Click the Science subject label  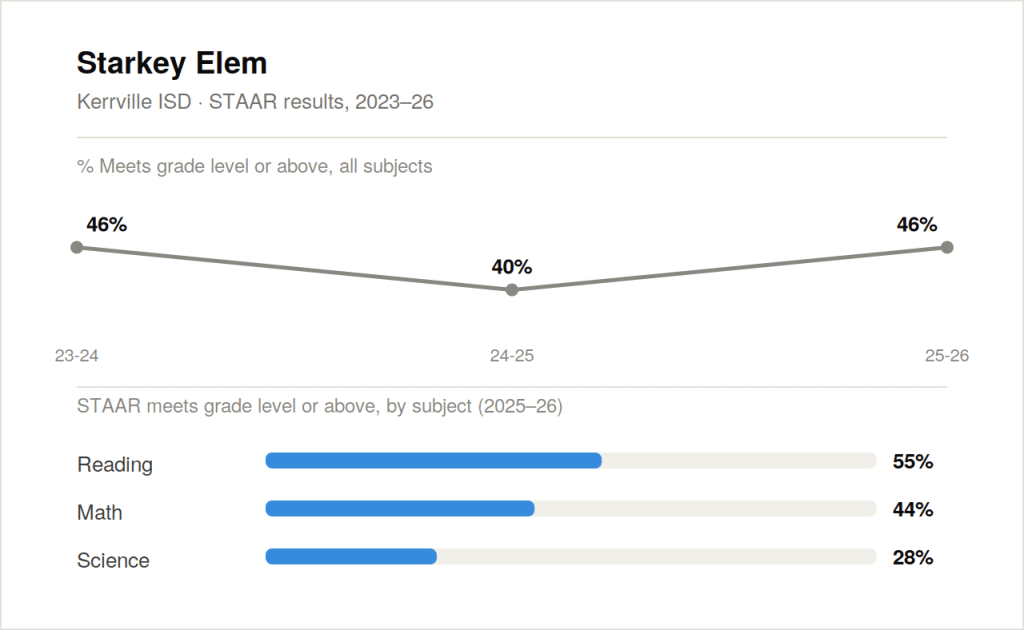click(113, 561)
